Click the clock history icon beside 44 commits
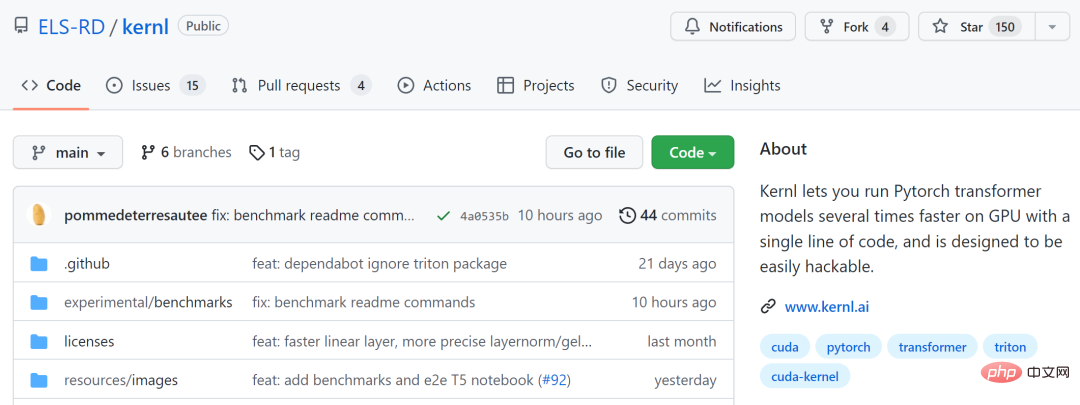 point(627,216)
